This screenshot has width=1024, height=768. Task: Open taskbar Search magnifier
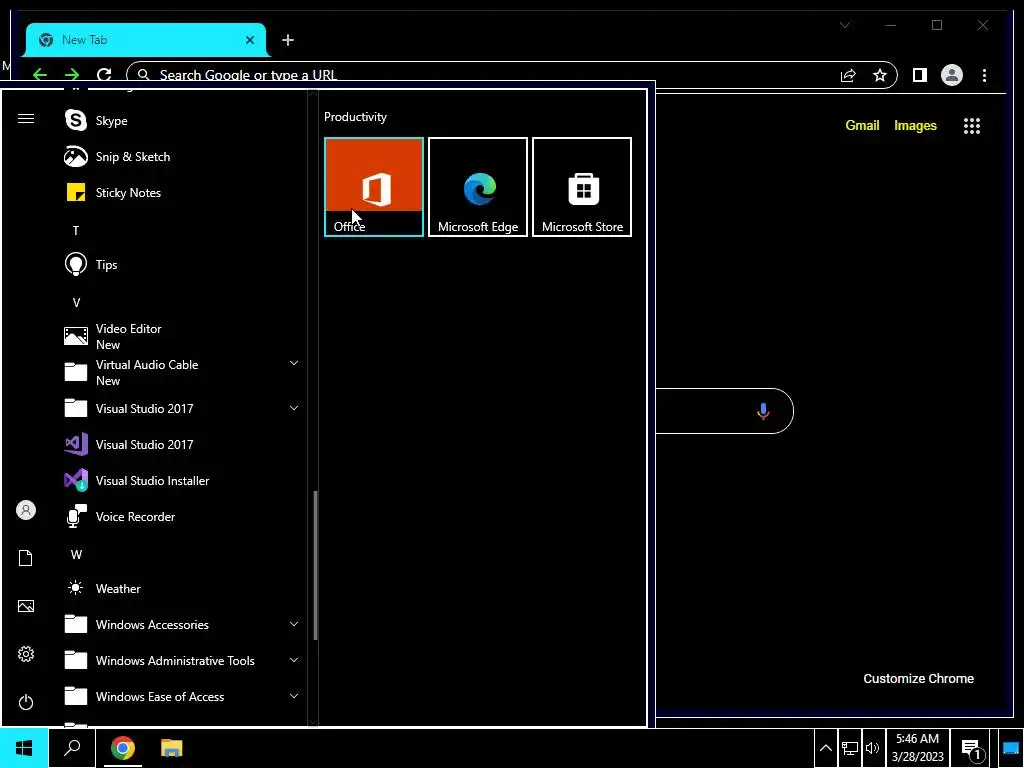(x=72, y=748)
